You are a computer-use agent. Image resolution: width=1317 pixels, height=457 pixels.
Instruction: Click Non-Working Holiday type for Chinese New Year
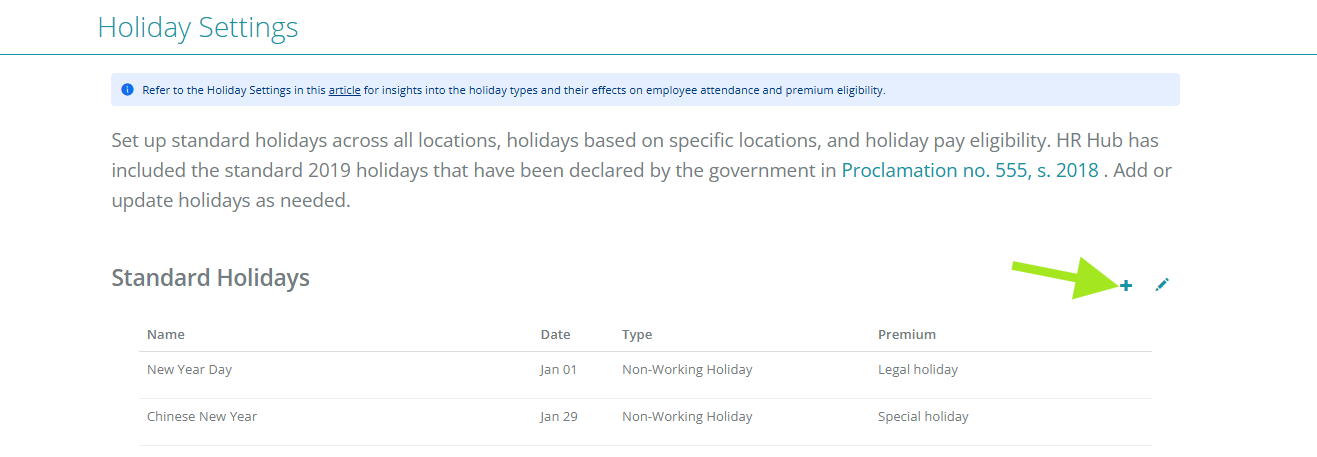click(x=687, y=417)
